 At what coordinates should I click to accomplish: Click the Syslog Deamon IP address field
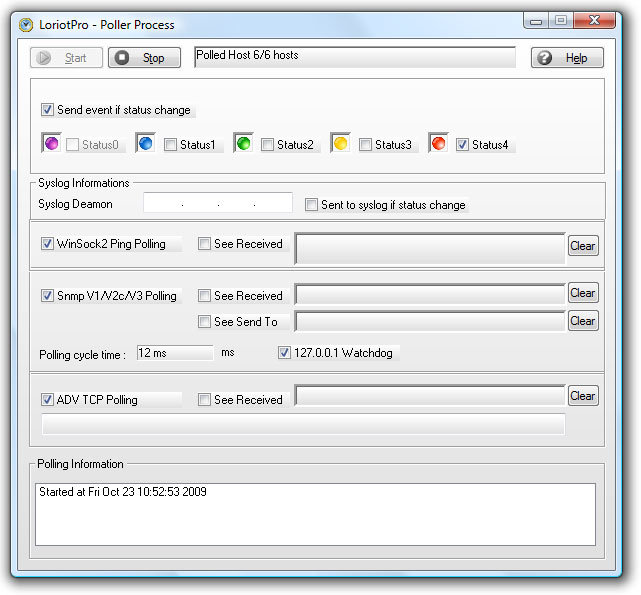coord(218,203)
